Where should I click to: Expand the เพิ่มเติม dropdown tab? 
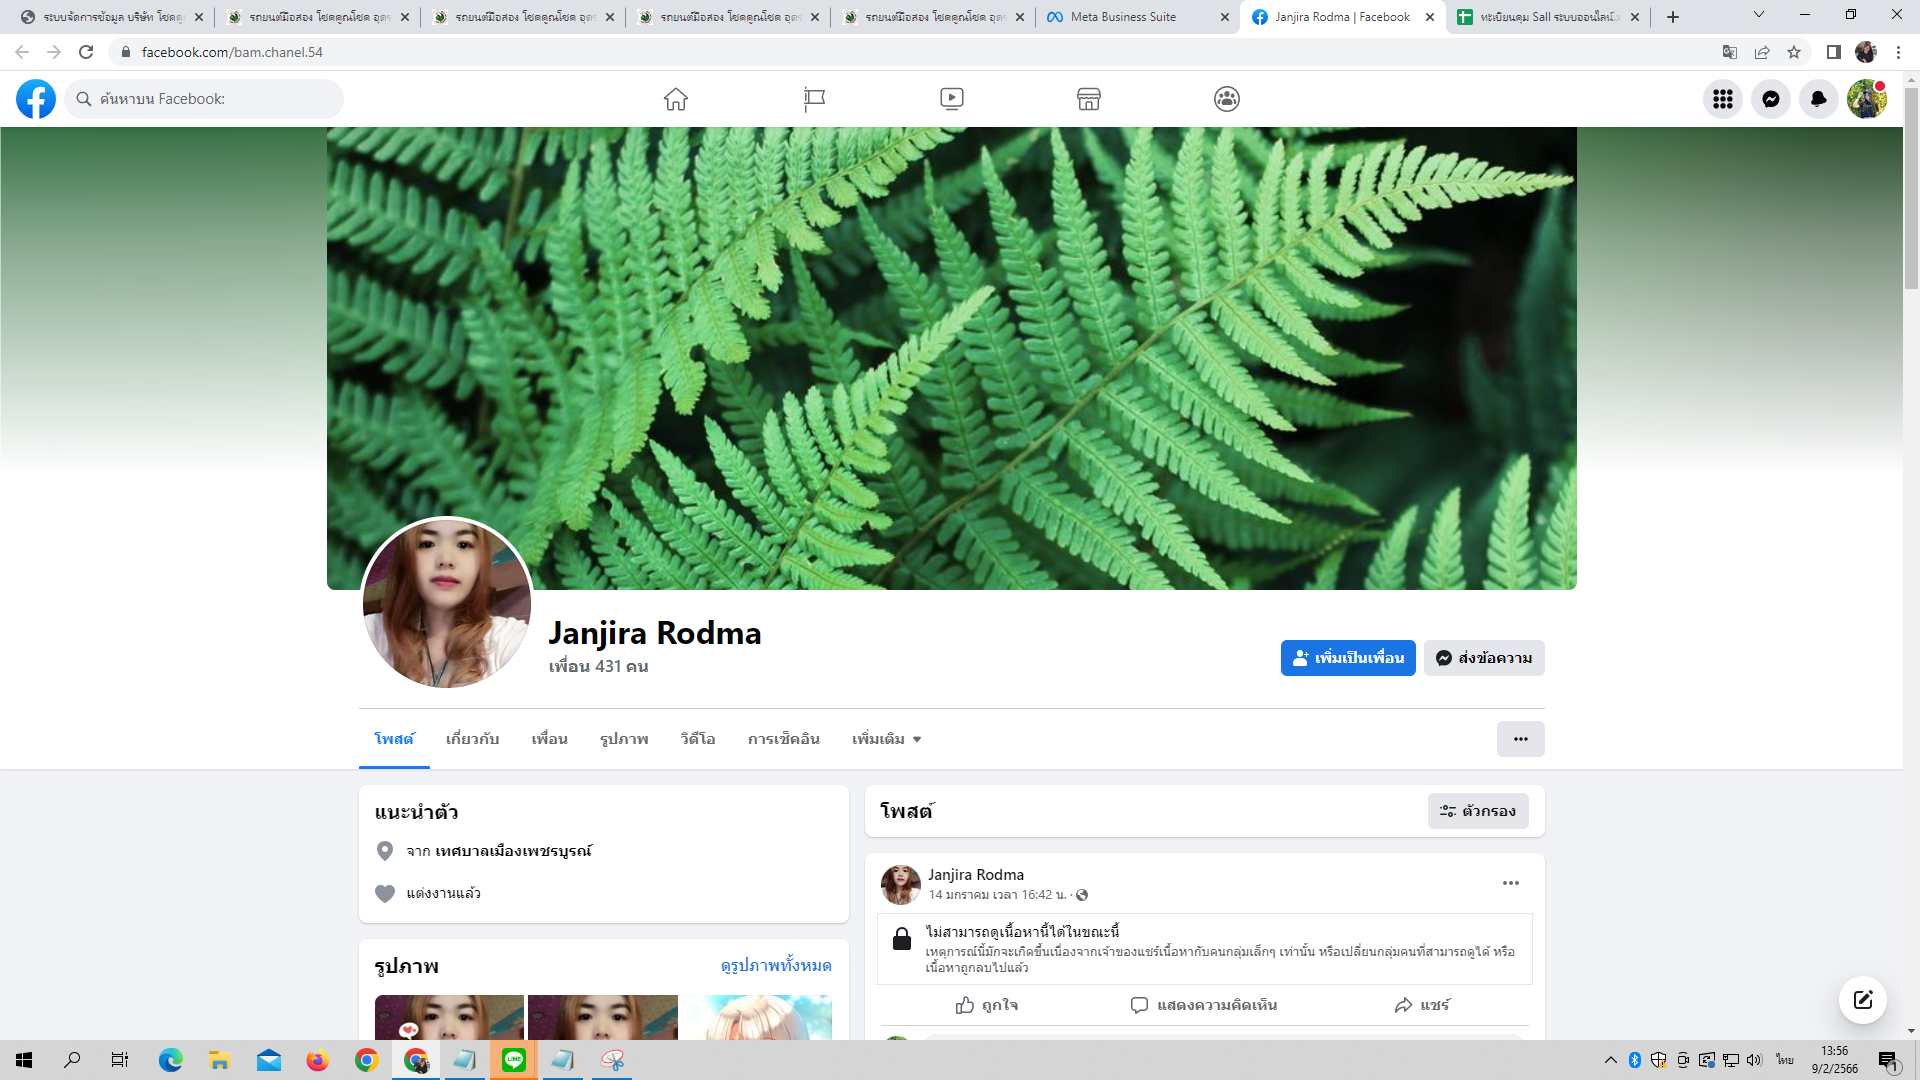pyautogui.click(x=886, y=739)
